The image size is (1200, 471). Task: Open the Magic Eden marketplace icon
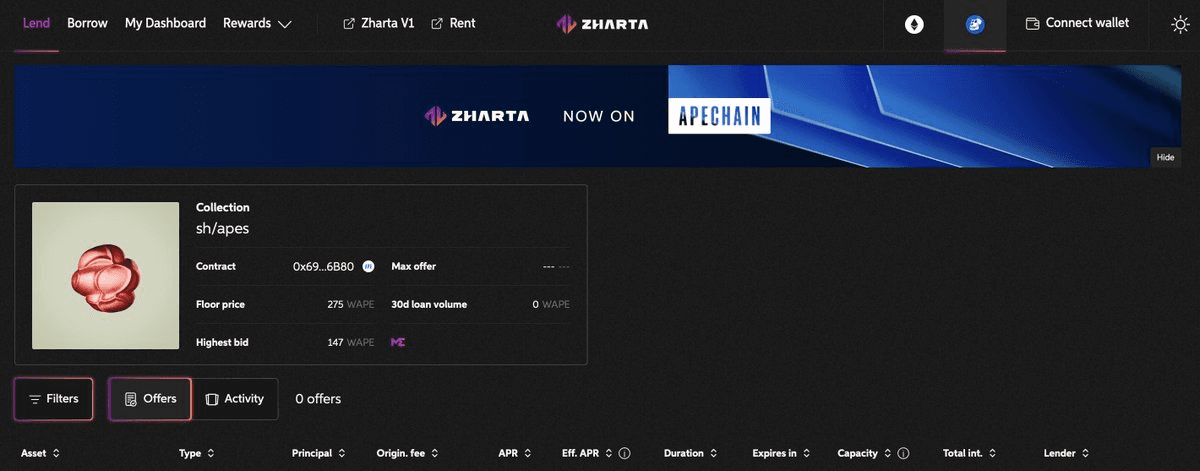398,342
